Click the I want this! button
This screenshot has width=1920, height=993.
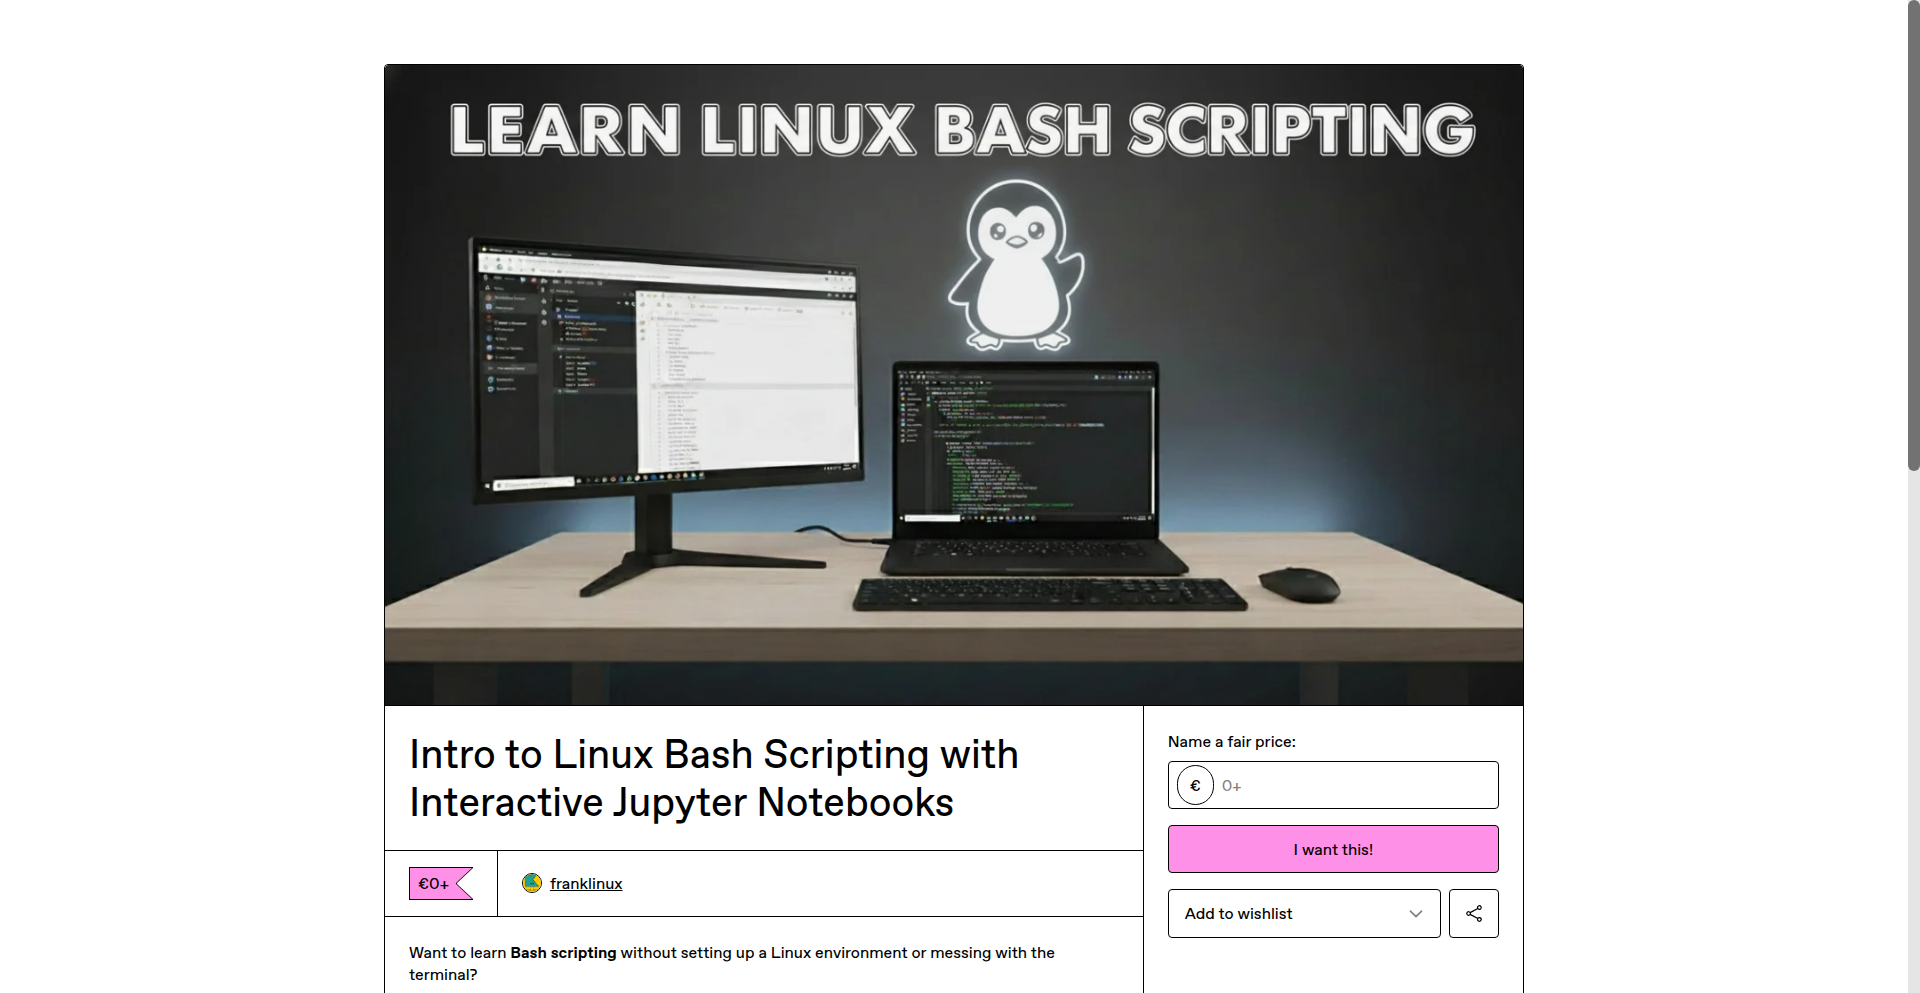point(1333,849)
